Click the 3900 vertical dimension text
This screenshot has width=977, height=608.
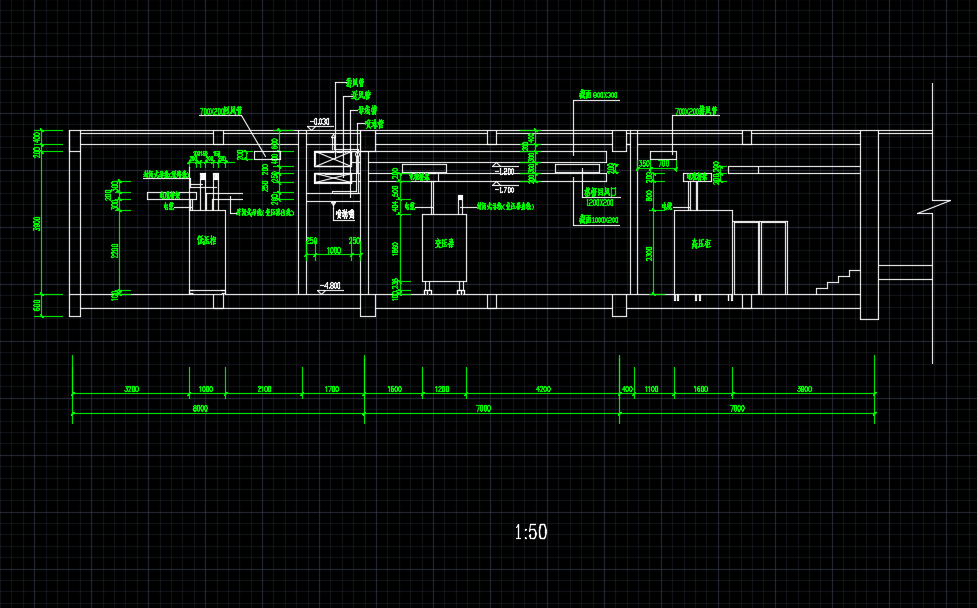(38, 224)
